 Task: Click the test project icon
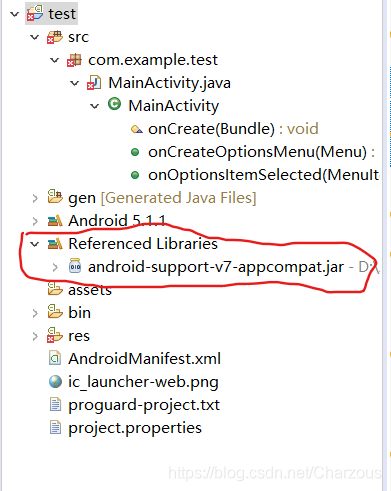(35, 13)
